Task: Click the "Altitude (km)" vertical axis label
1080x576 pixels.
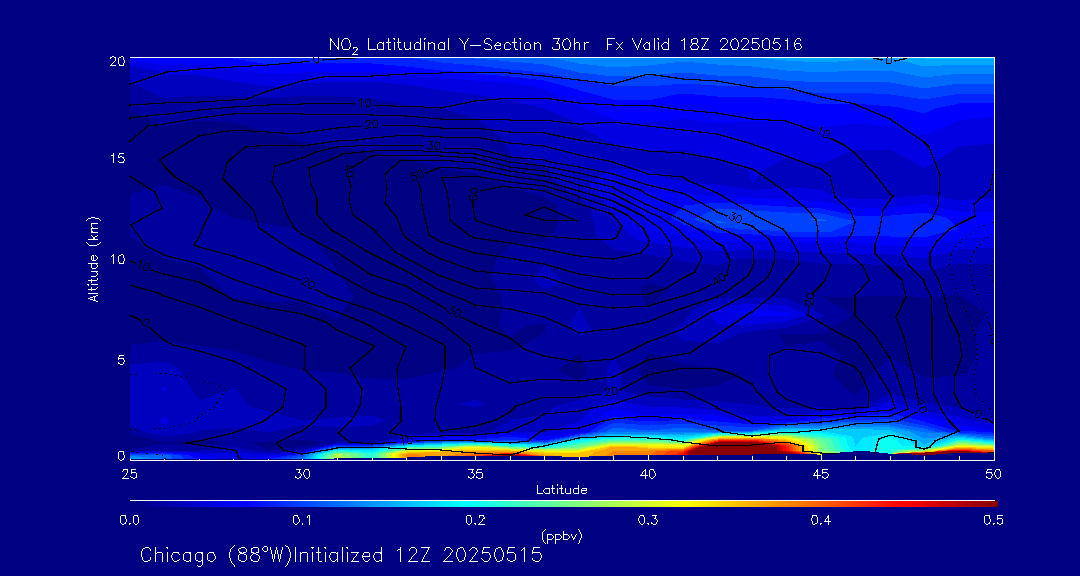Action: (x=94, y=260)
